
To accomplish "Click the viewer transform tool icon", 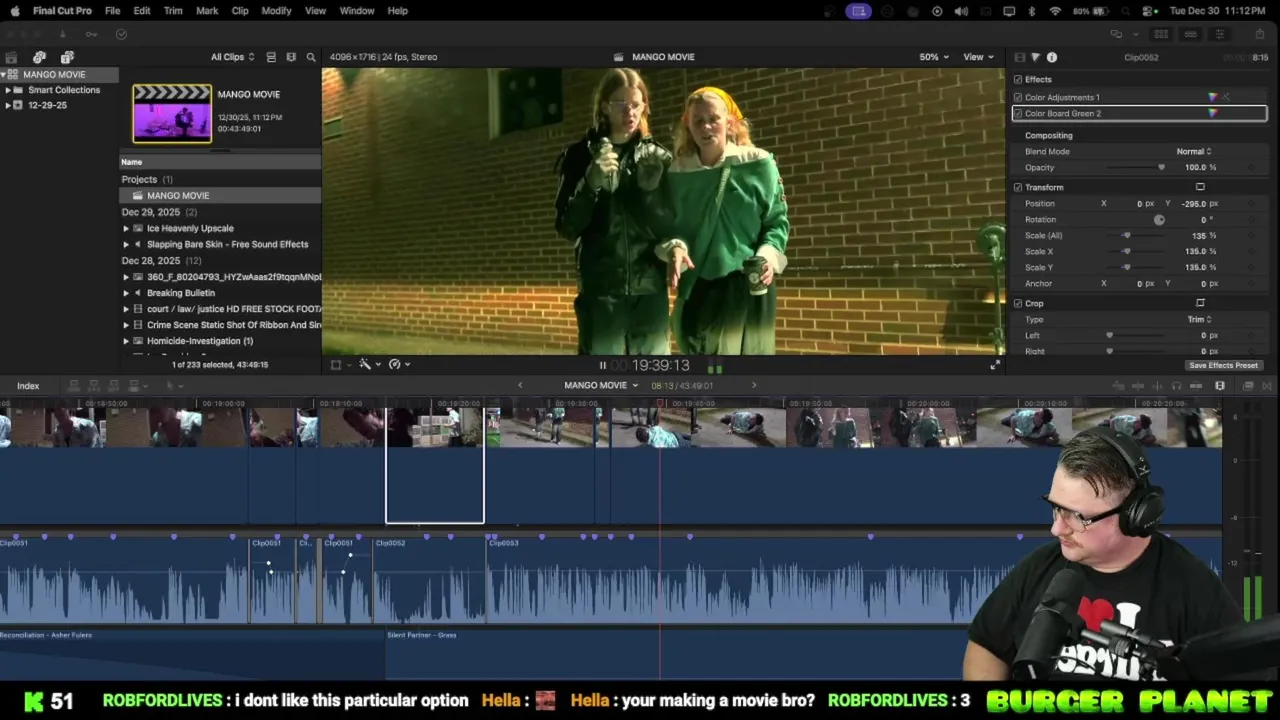I will (338, 364).
